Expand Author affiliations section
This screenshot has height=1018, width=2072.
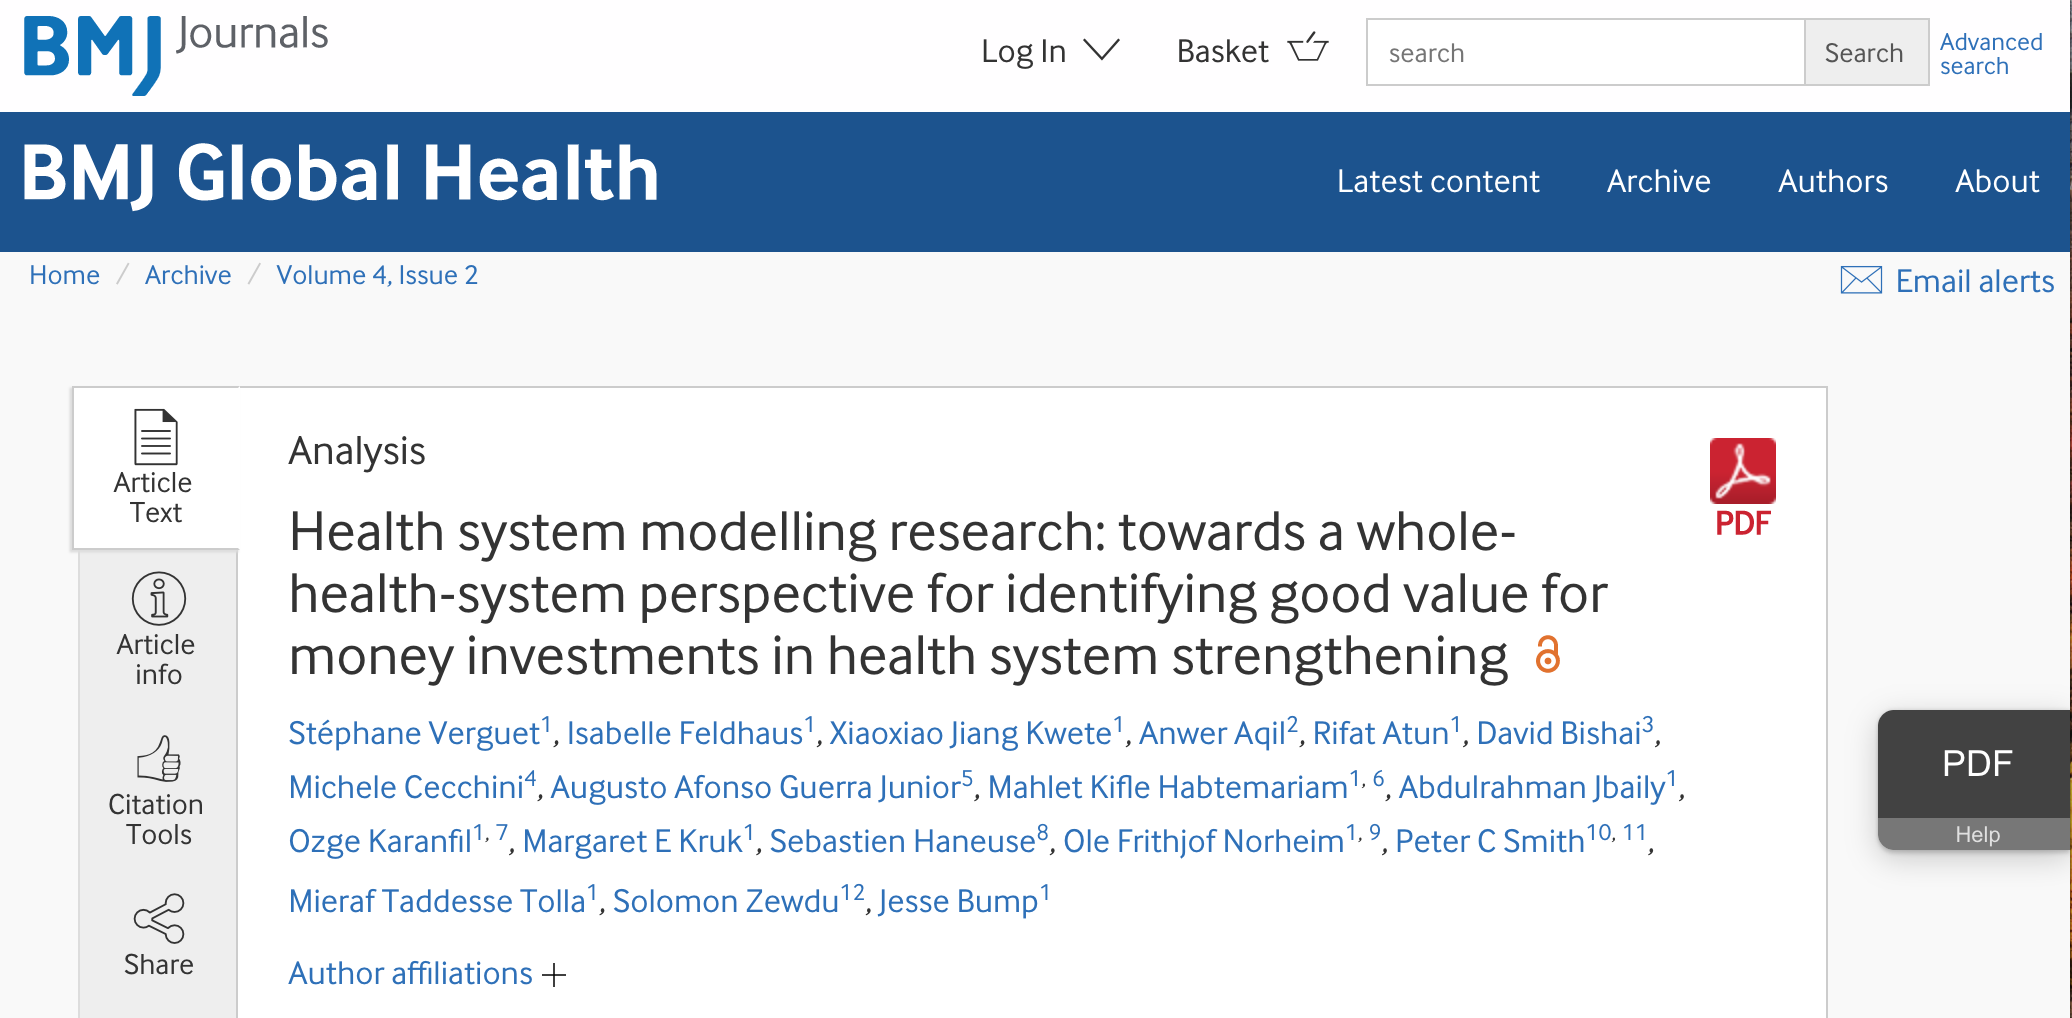427,974
